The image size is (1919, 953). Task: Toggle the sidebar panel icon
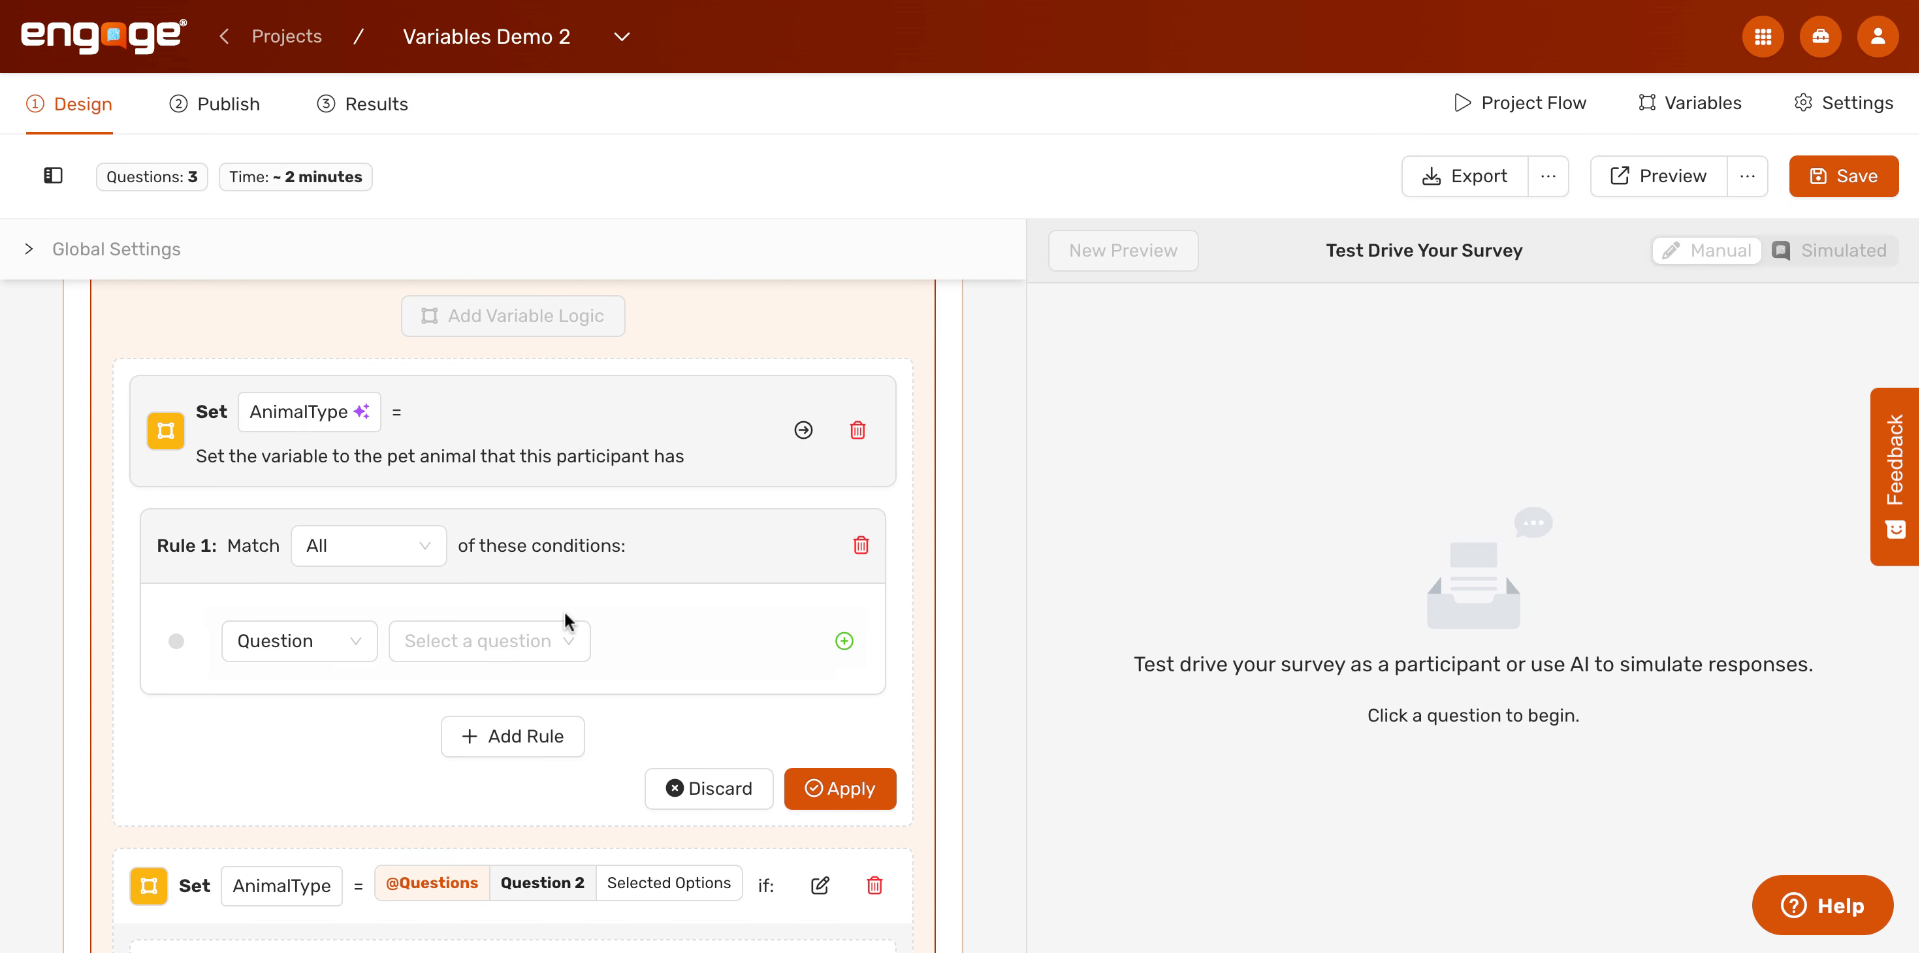click(53, 176)
